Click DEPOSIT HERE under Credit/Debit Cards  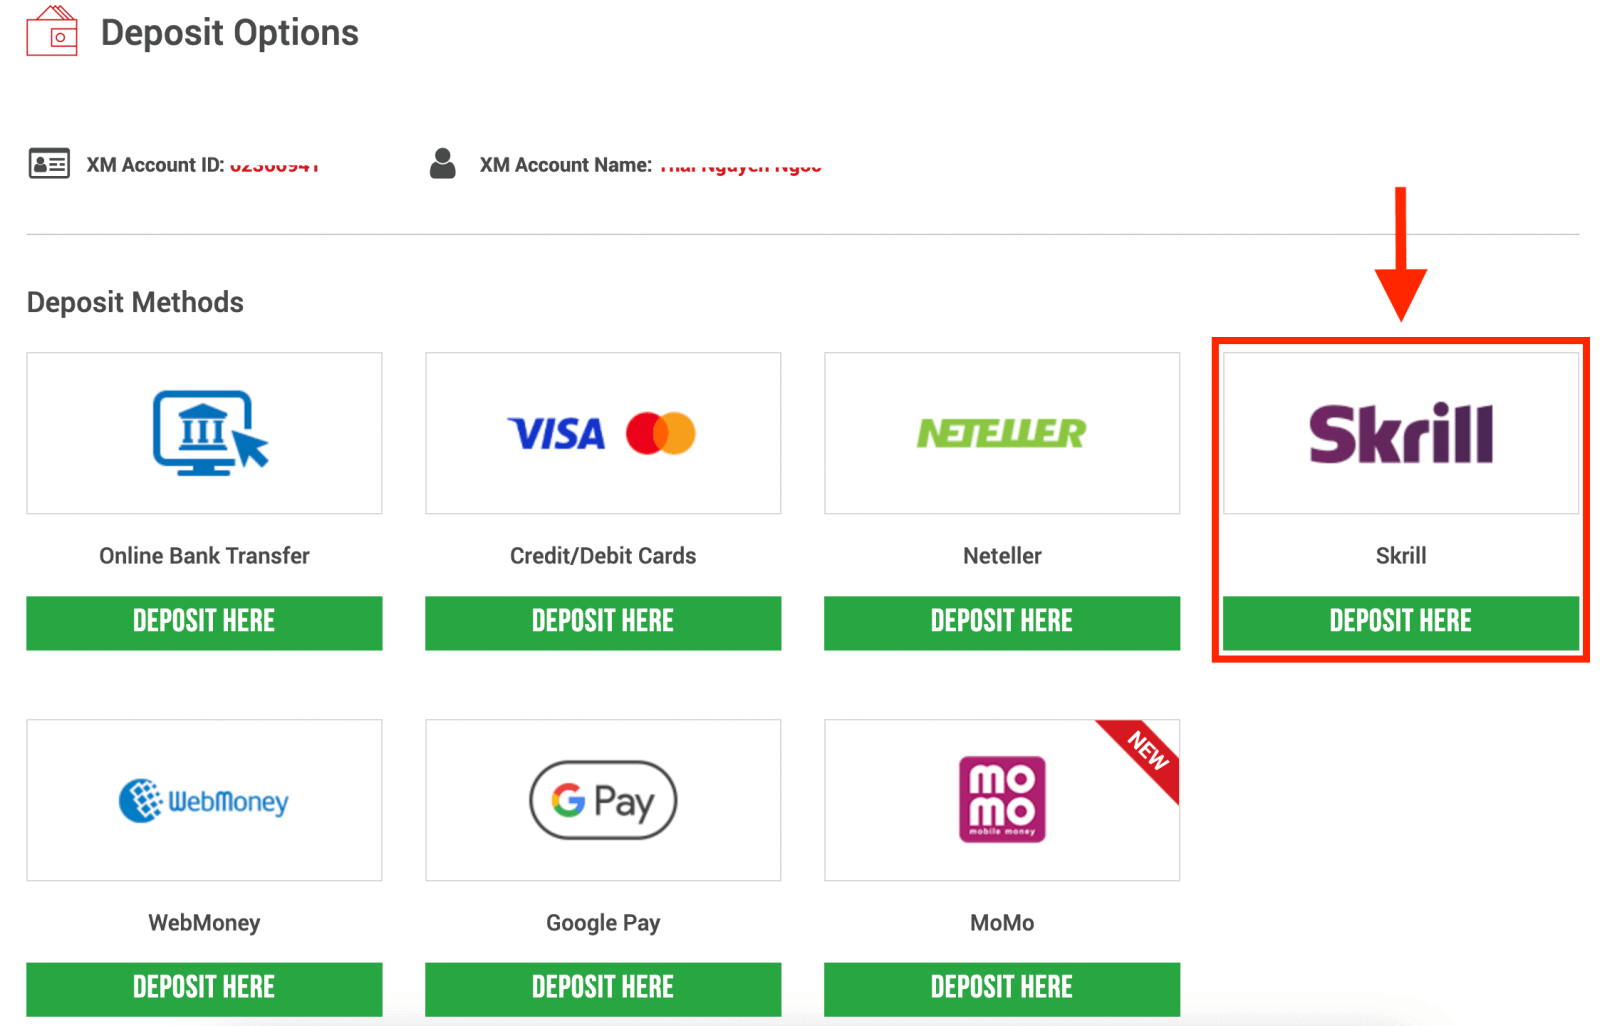(x=602, y=621)
